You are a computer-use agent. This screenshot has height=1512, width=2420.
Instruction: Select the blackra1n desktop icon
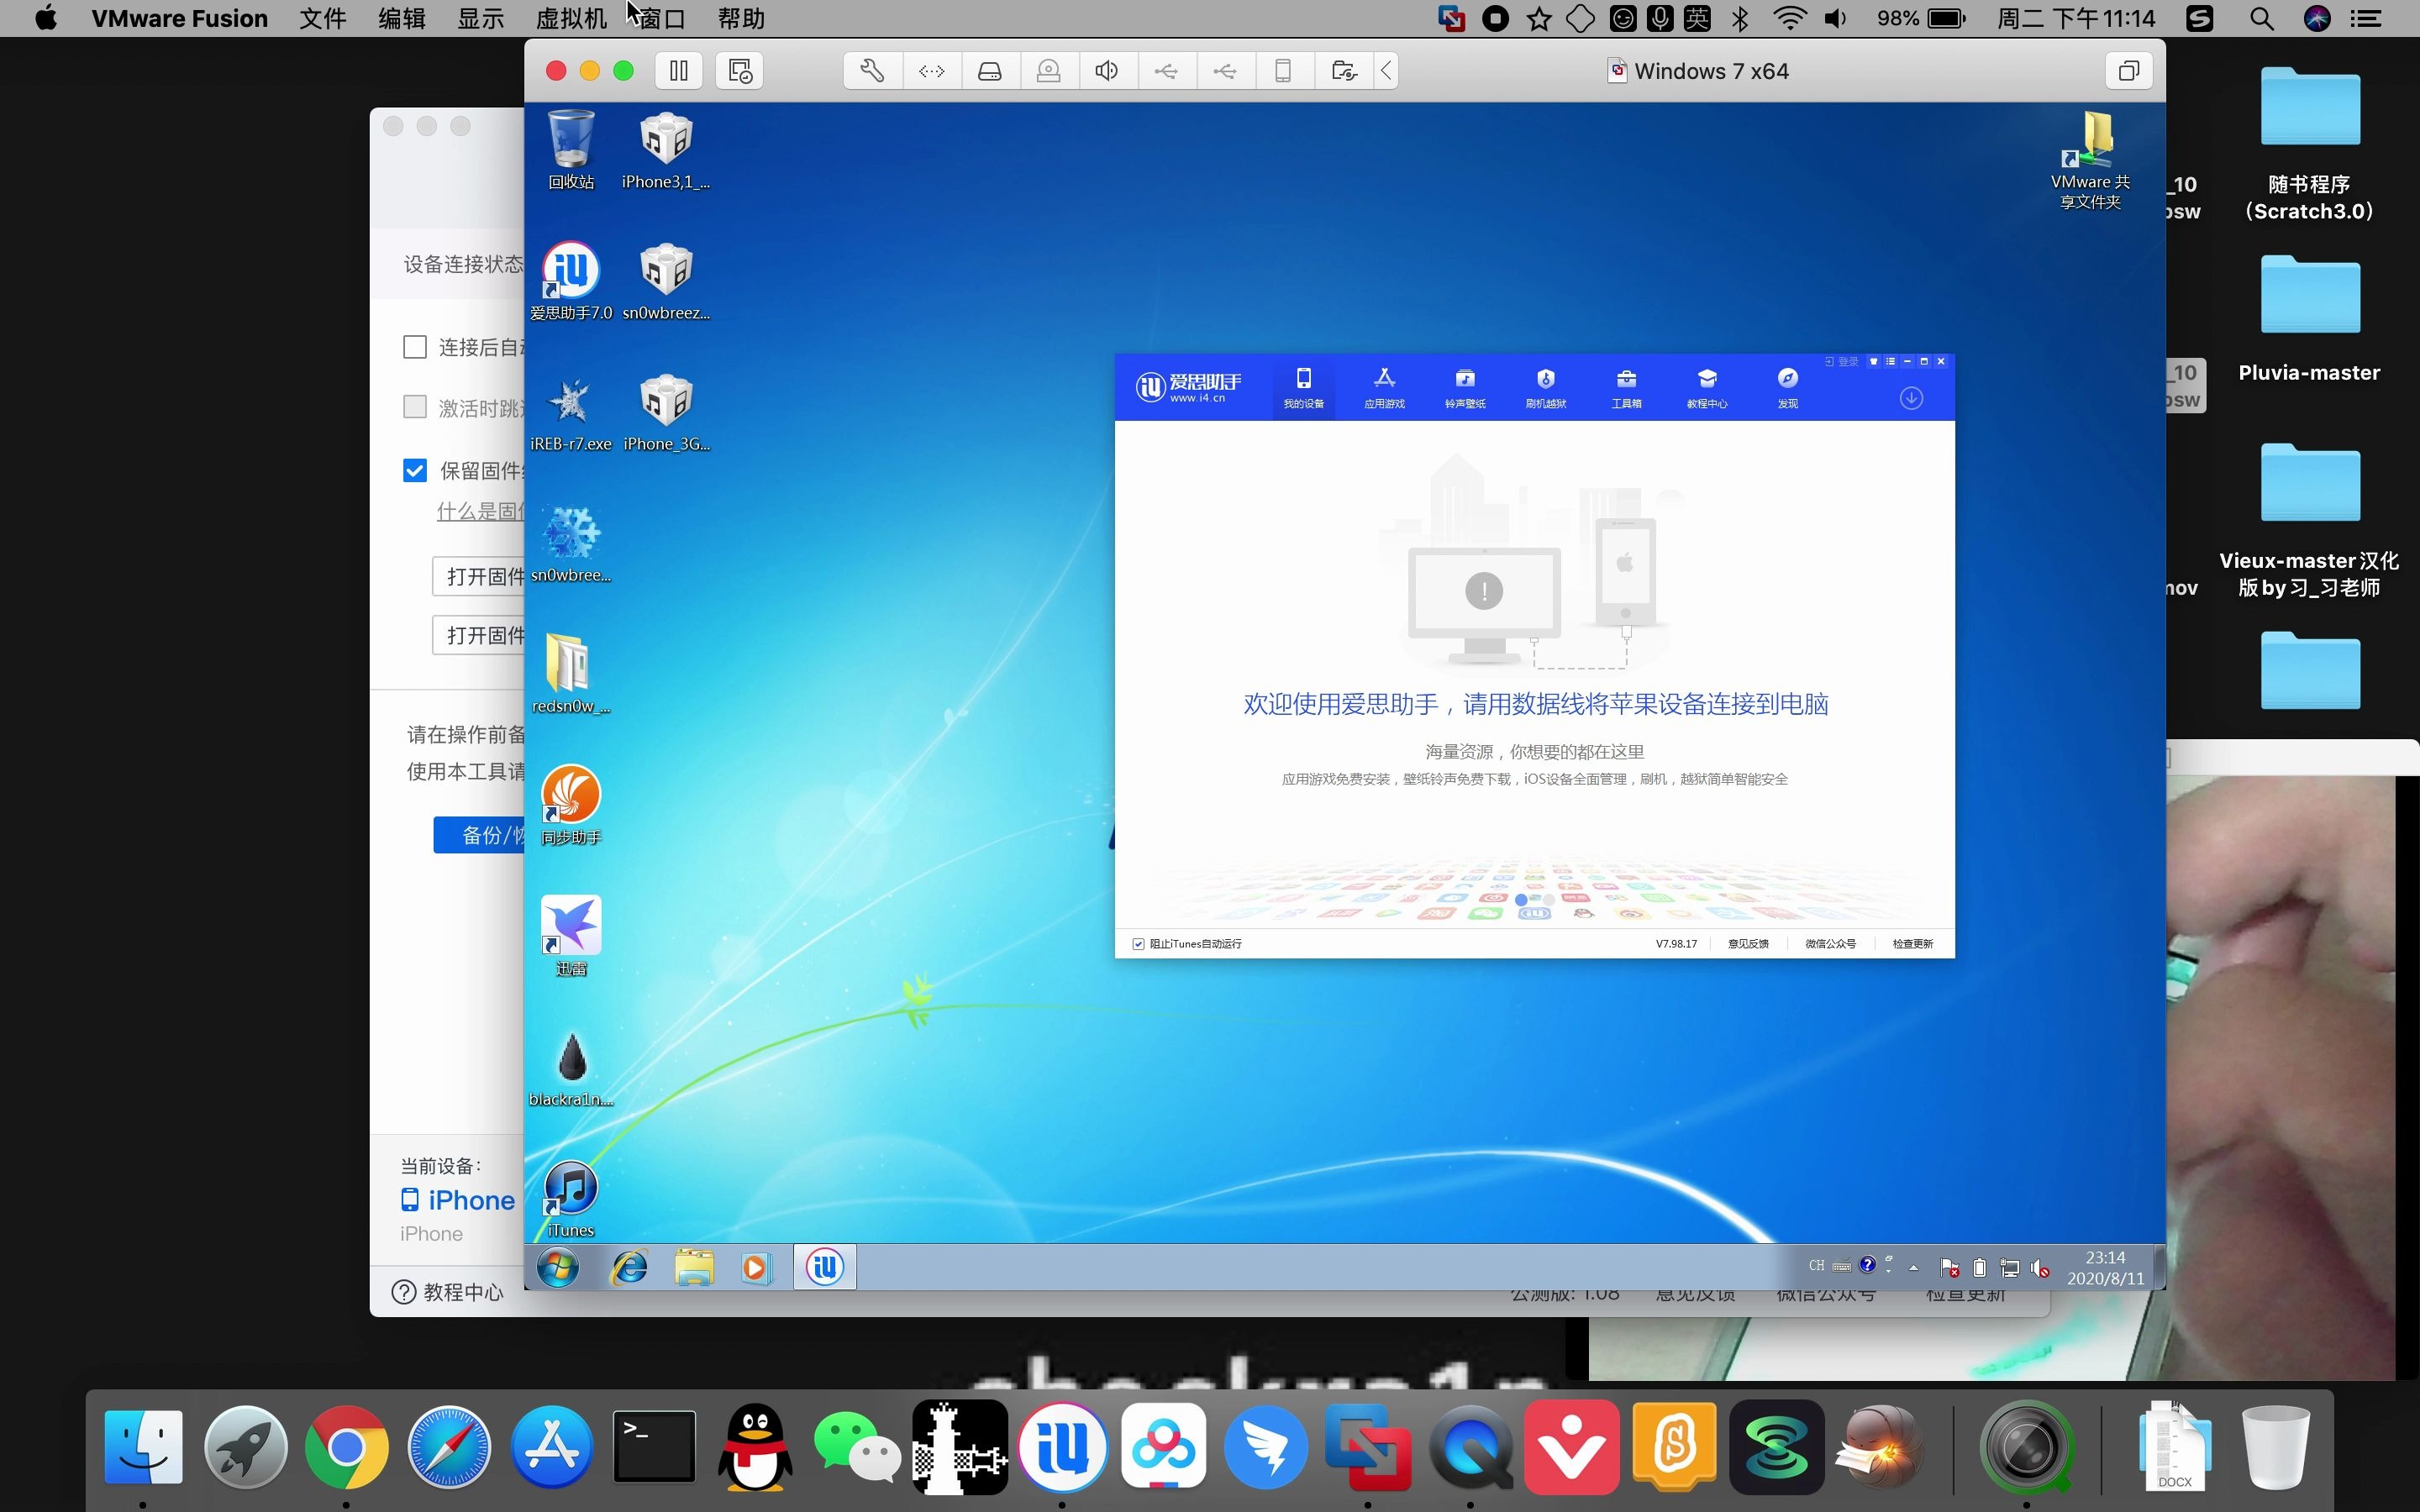[571, 1068]
